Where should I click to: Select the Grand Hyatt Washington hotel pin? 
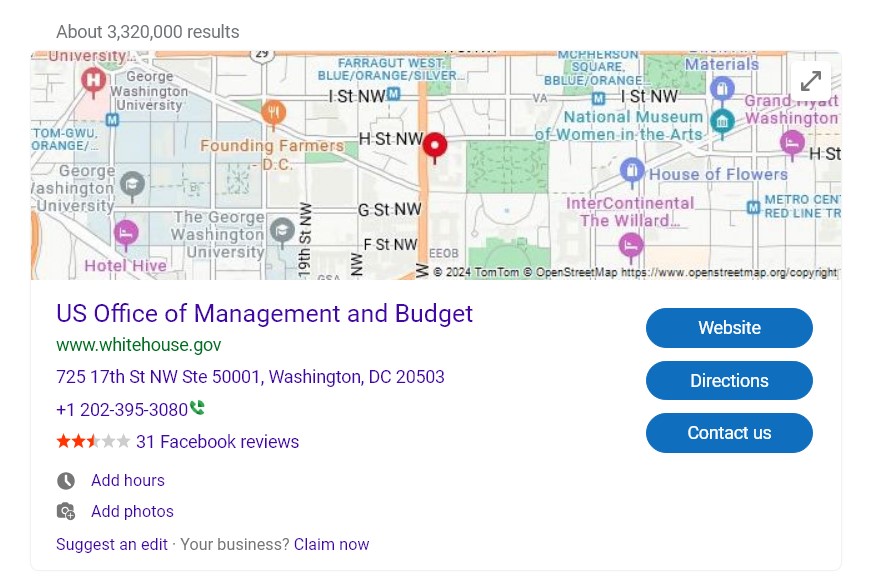(792, 145)
